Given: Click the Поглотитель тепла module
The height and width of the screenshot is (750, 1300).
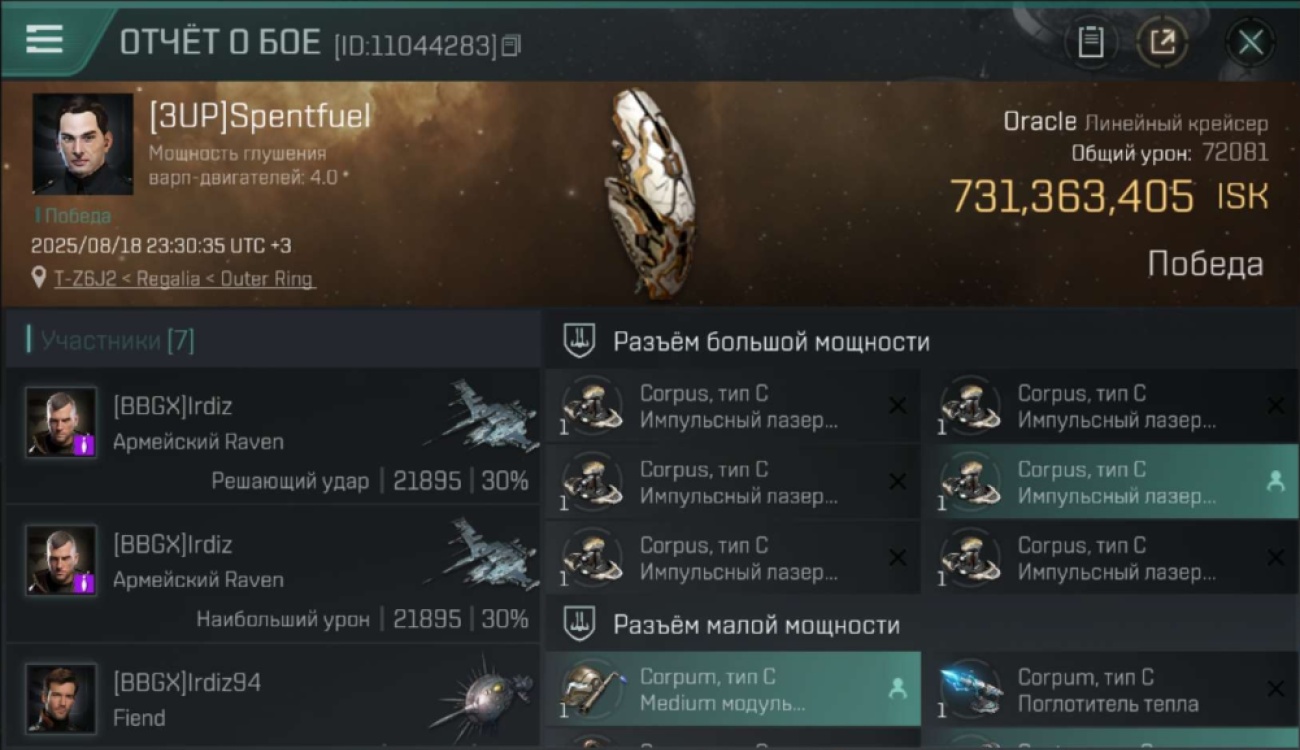Looking at the screenshot, I should 1108,689.
